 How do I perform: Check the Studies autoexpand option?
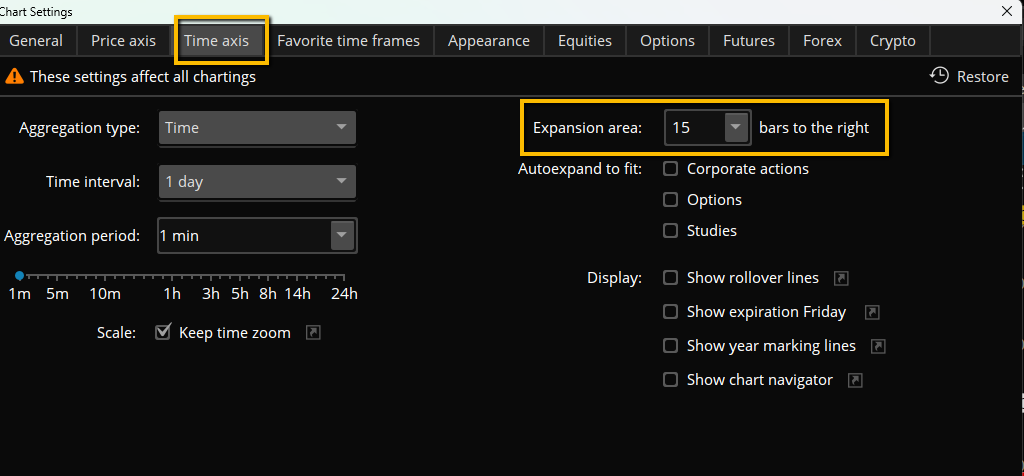click(x=670, y=231)
